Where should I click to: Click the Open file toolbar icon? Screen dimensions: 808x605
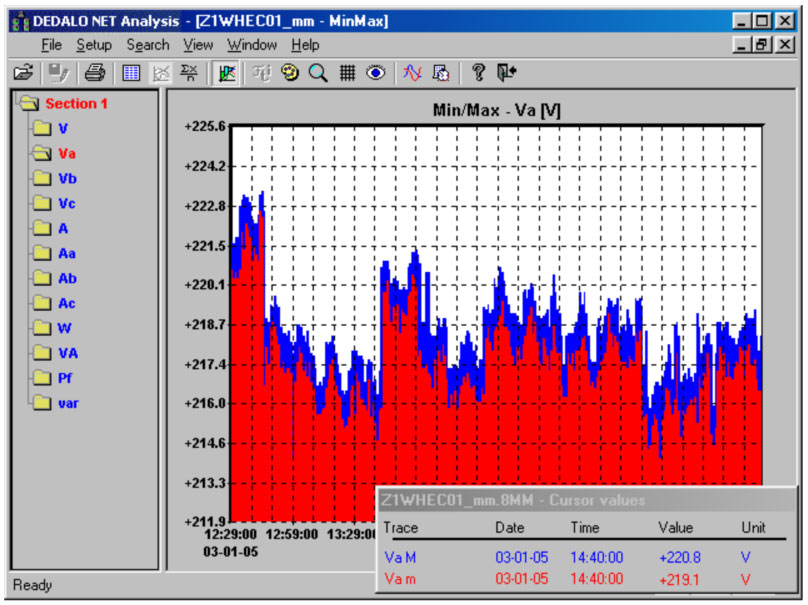[x=23, y=73]
